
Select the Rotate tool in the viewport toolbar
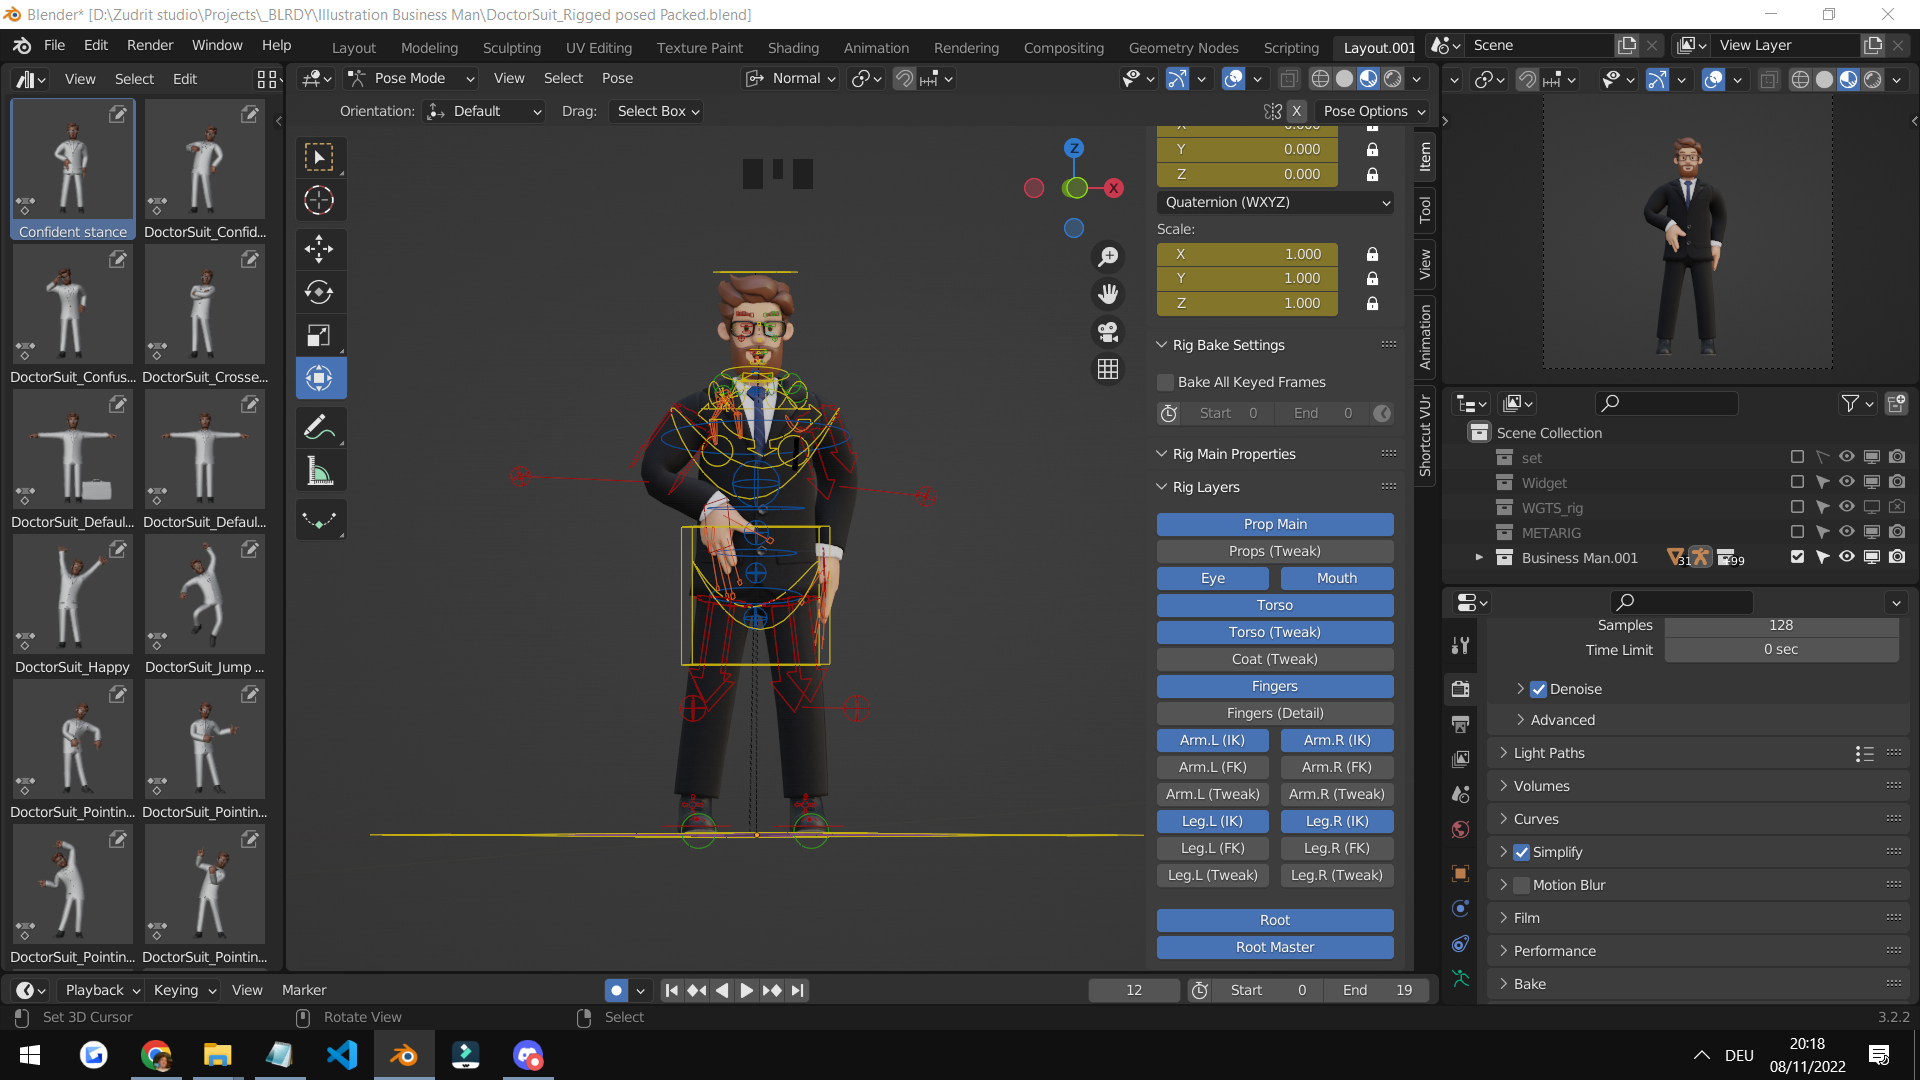(x=319, y=292)
